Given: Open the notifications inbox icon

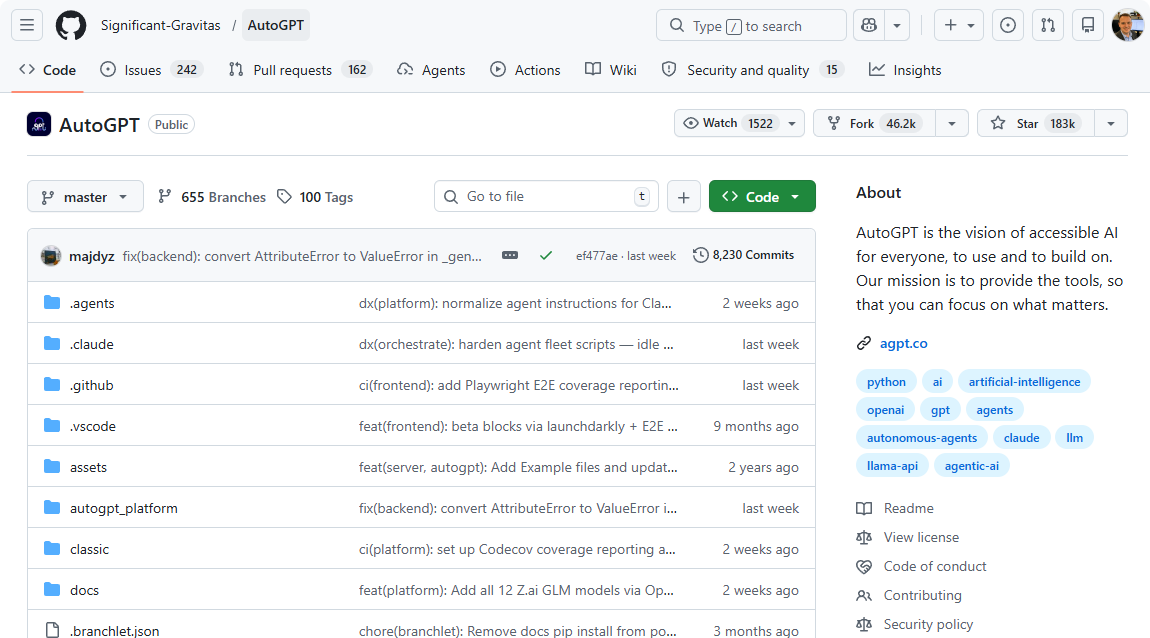Looking at the screenshot, I should pos(1088,26).
